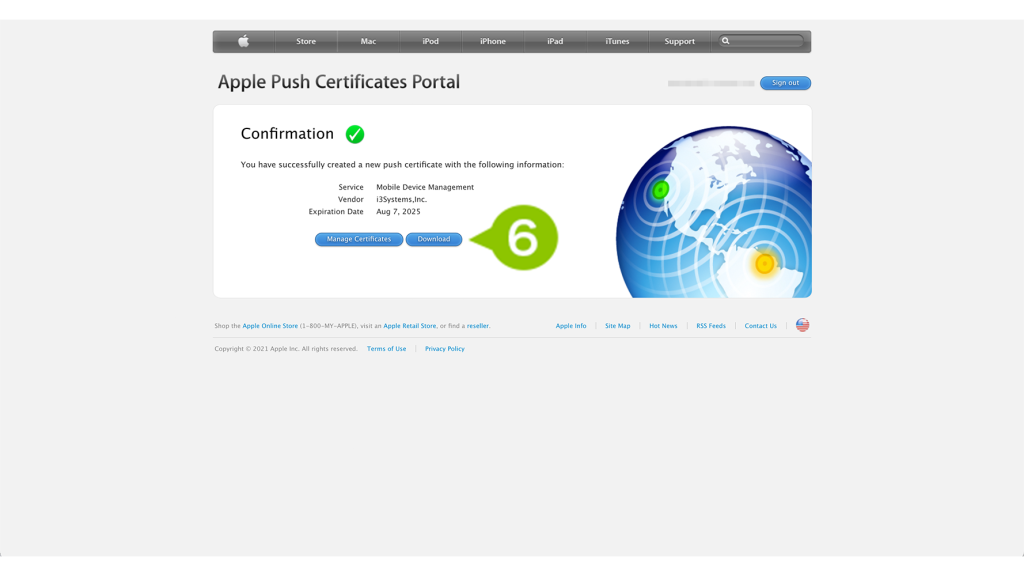Image resolution: width=1024 pixels, height=576 pixels.
Task: Click Manage Certificates button
Action: point(359,239)
